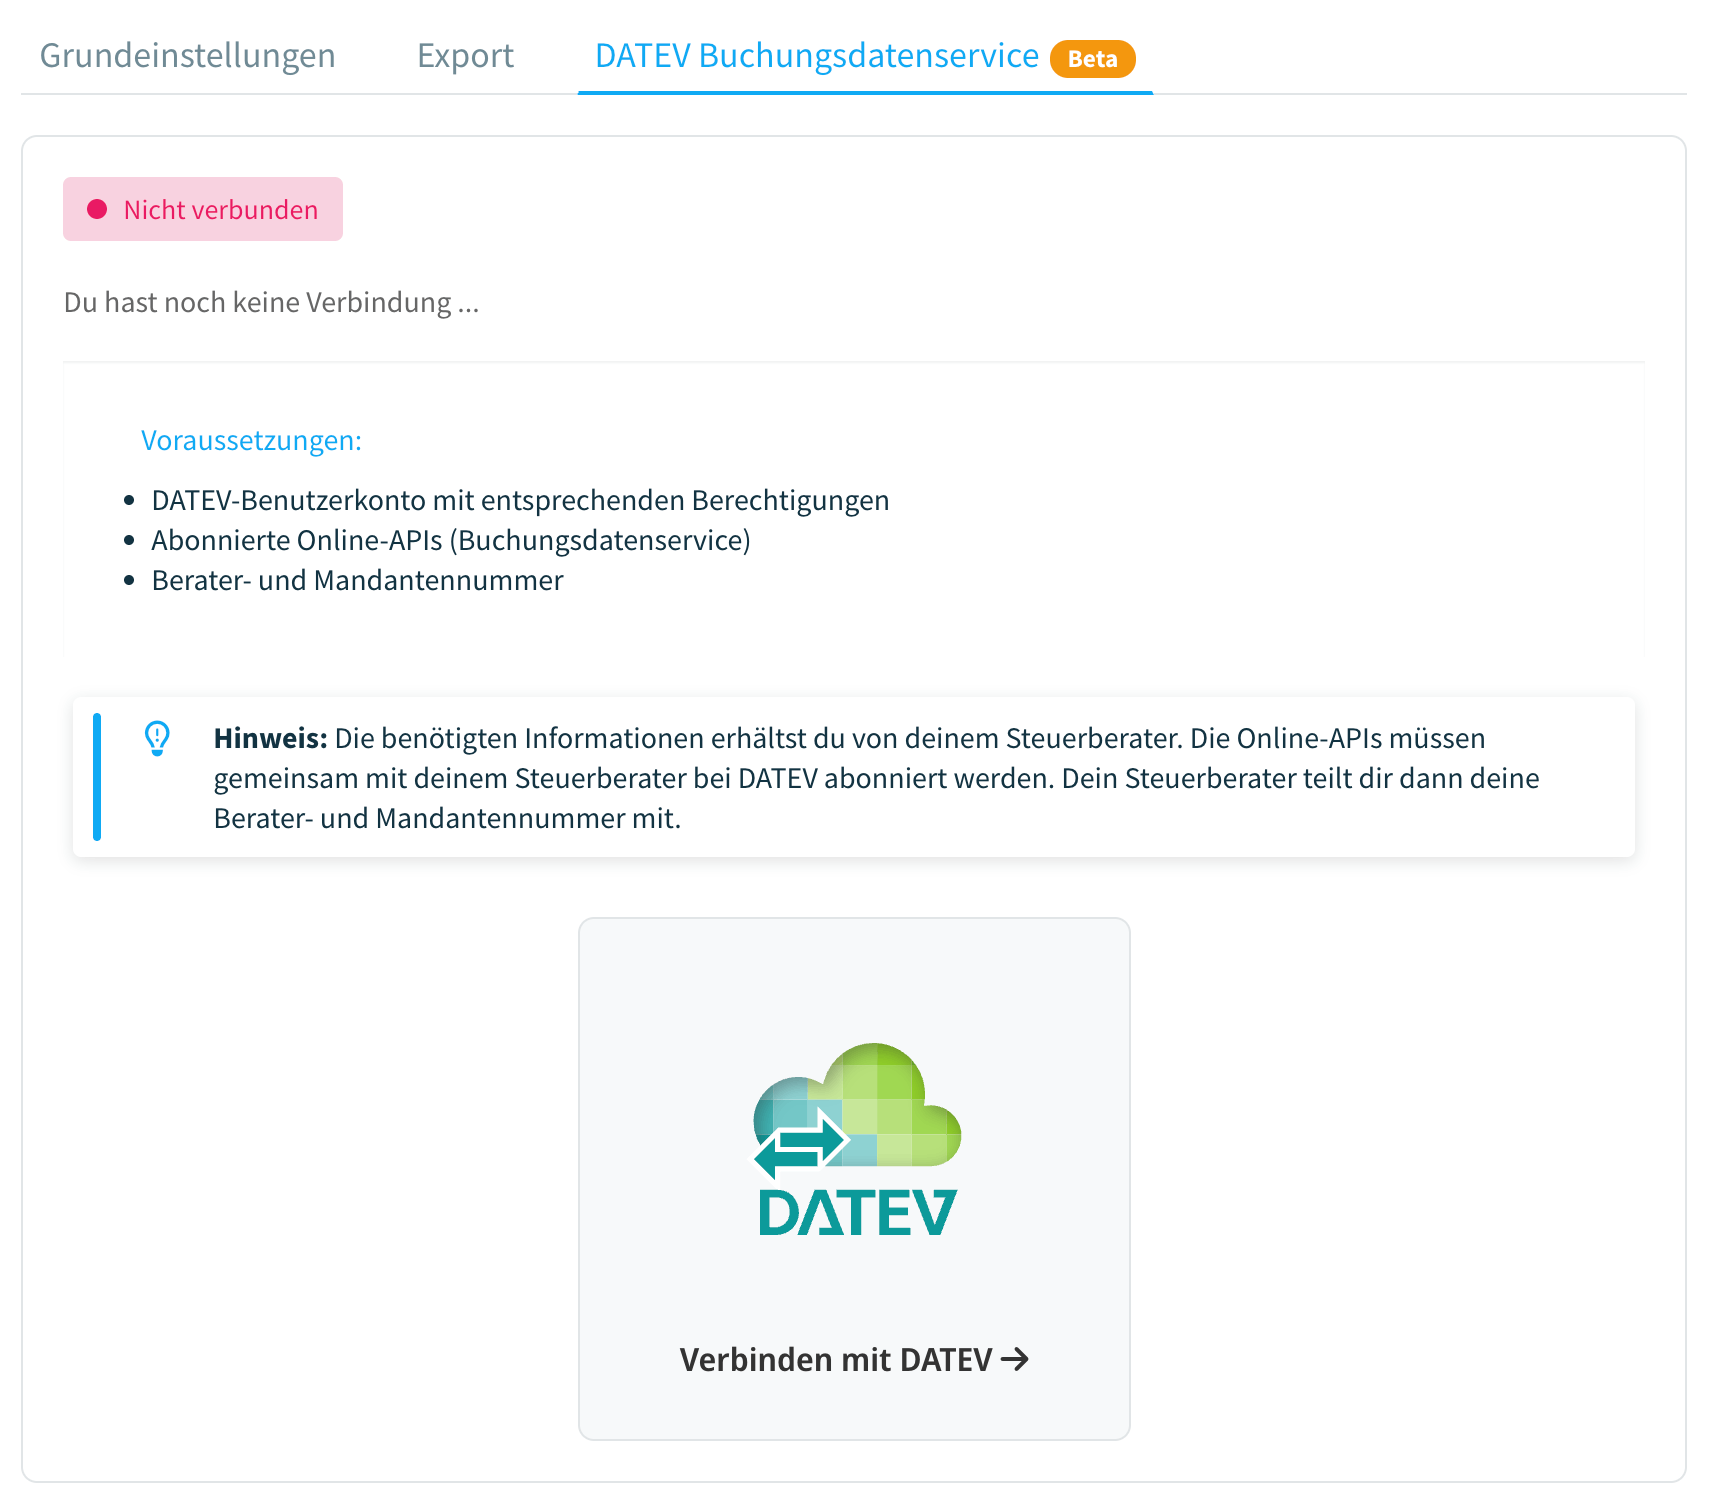Click the arrow icon next to Verbinden mit DATEV

click(x=1017, y=1359)
